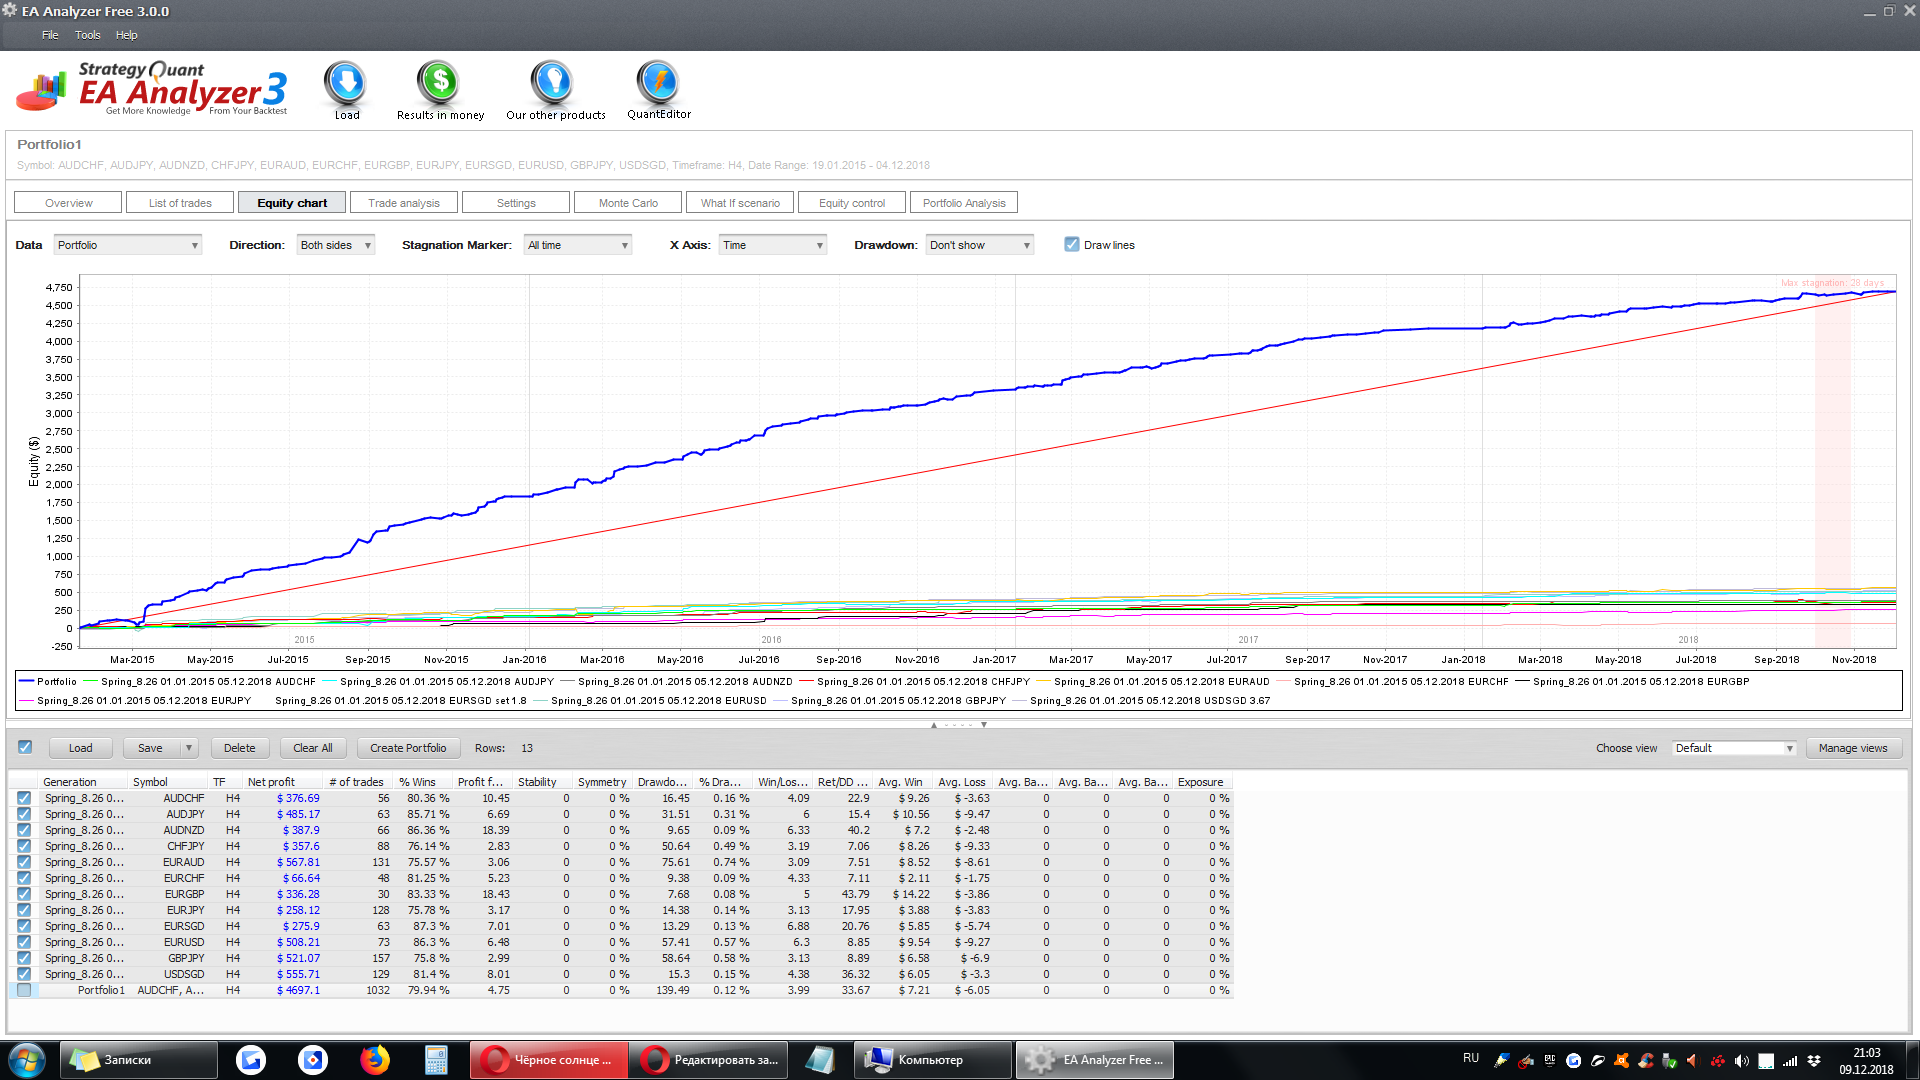Open Calculator from the taskbar
The width and height of the screenshot is (1920, 1080).
(x=436, y=1059)
